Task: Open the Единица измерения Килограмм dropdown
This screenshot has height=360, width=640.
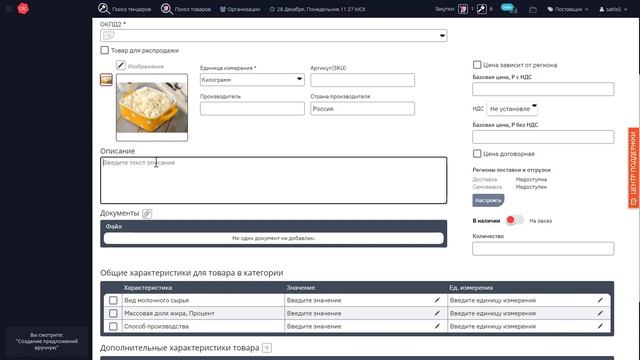Action: pyautogui.click(x=252, y=80)
